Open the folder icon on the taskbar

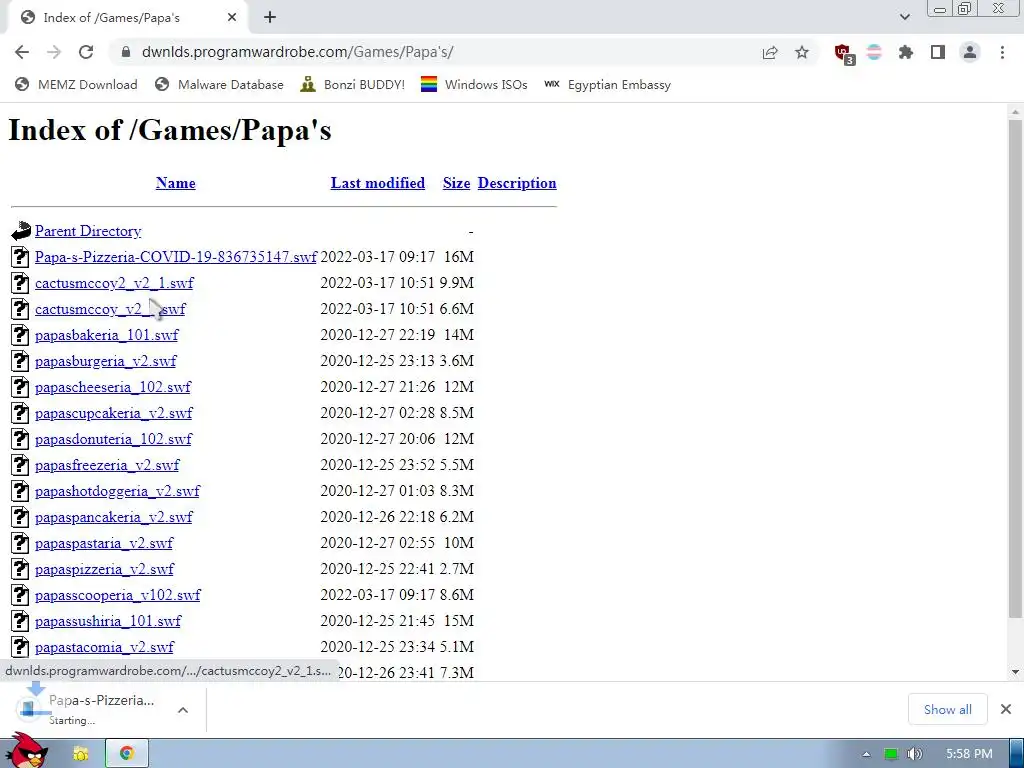click(80, 754)
